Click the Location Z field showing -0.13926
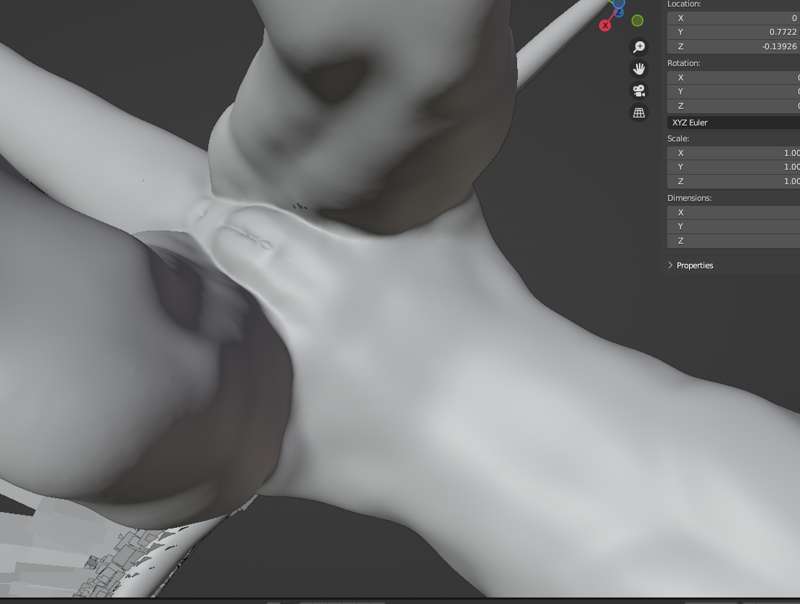 click(733, 47)
